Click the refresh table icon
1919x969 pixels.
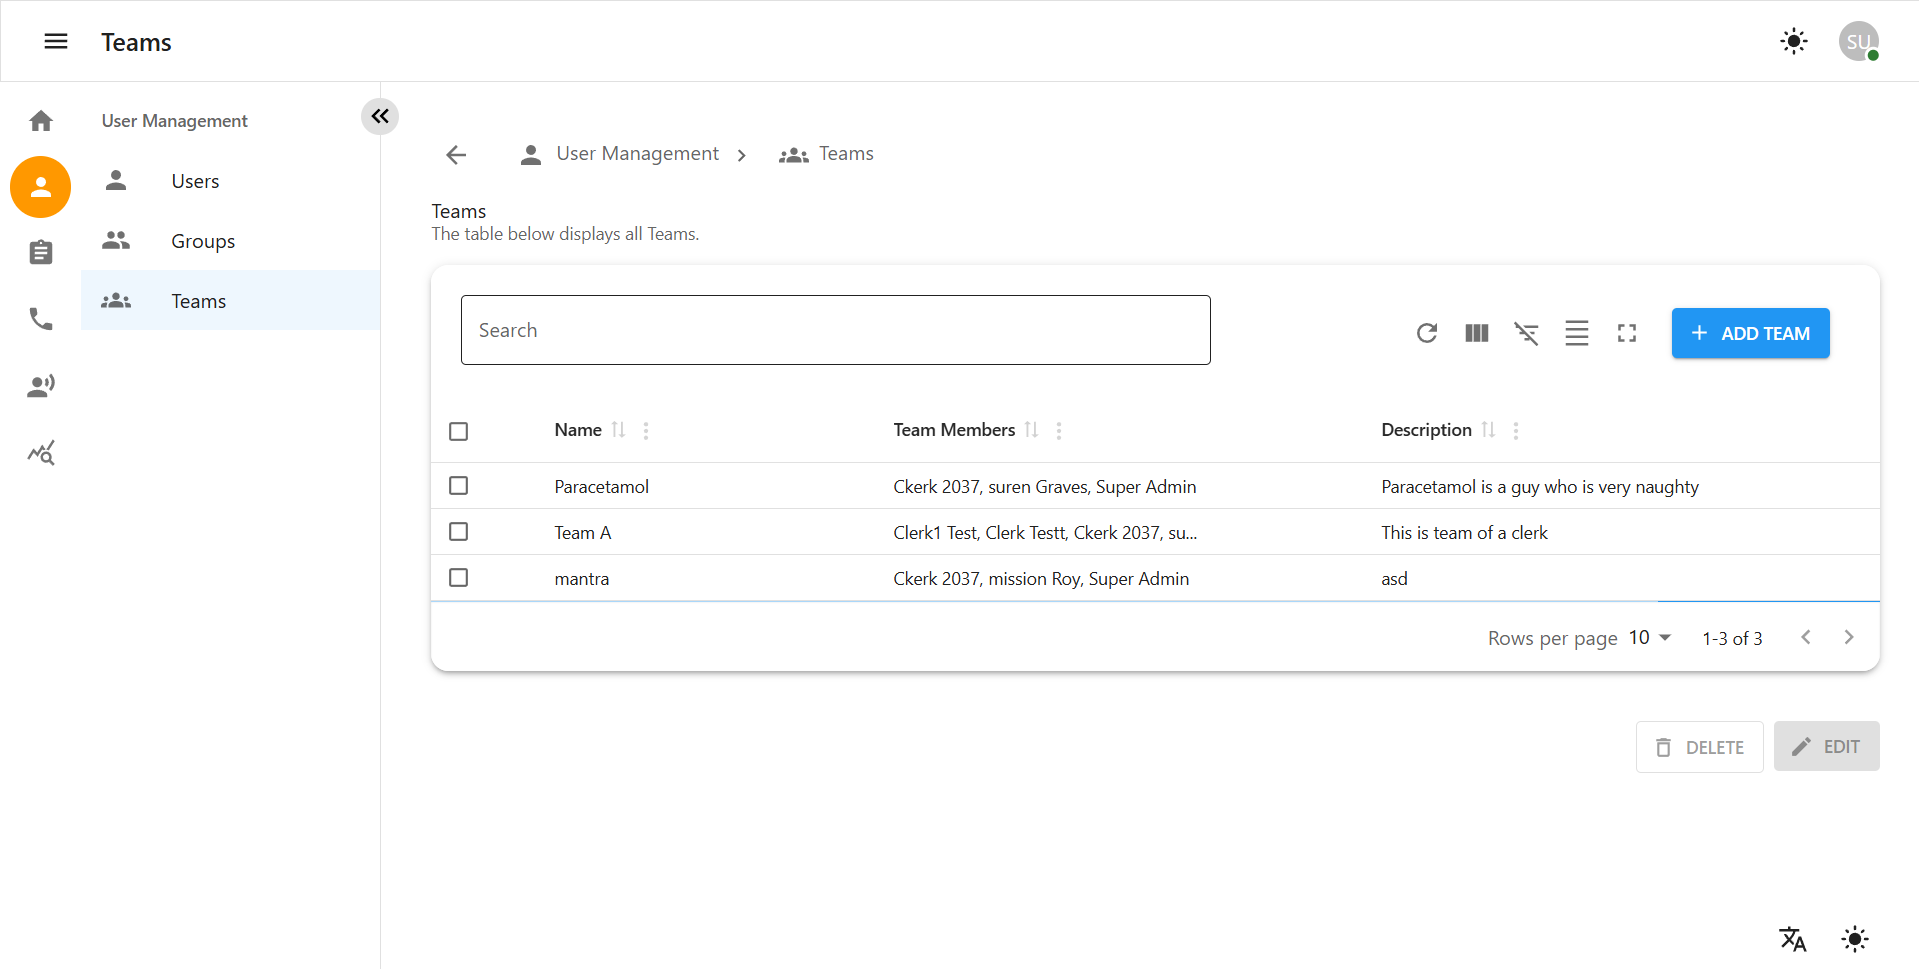pyautogui.click(x=1427, y=333)
